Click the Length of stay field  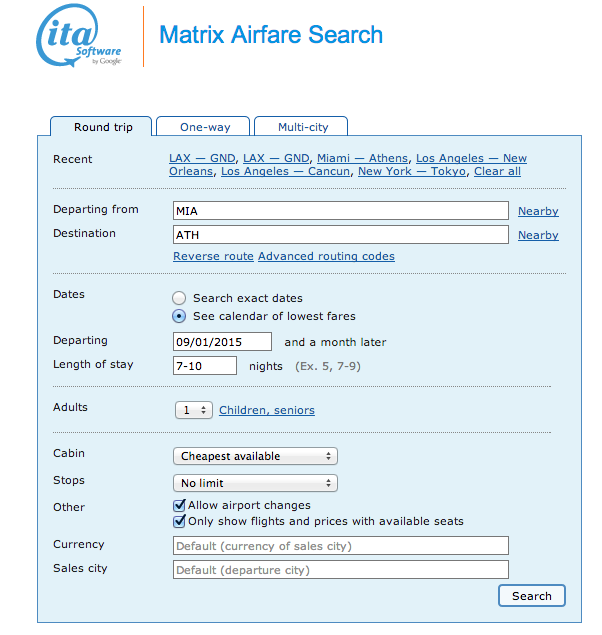coord(205,366)
